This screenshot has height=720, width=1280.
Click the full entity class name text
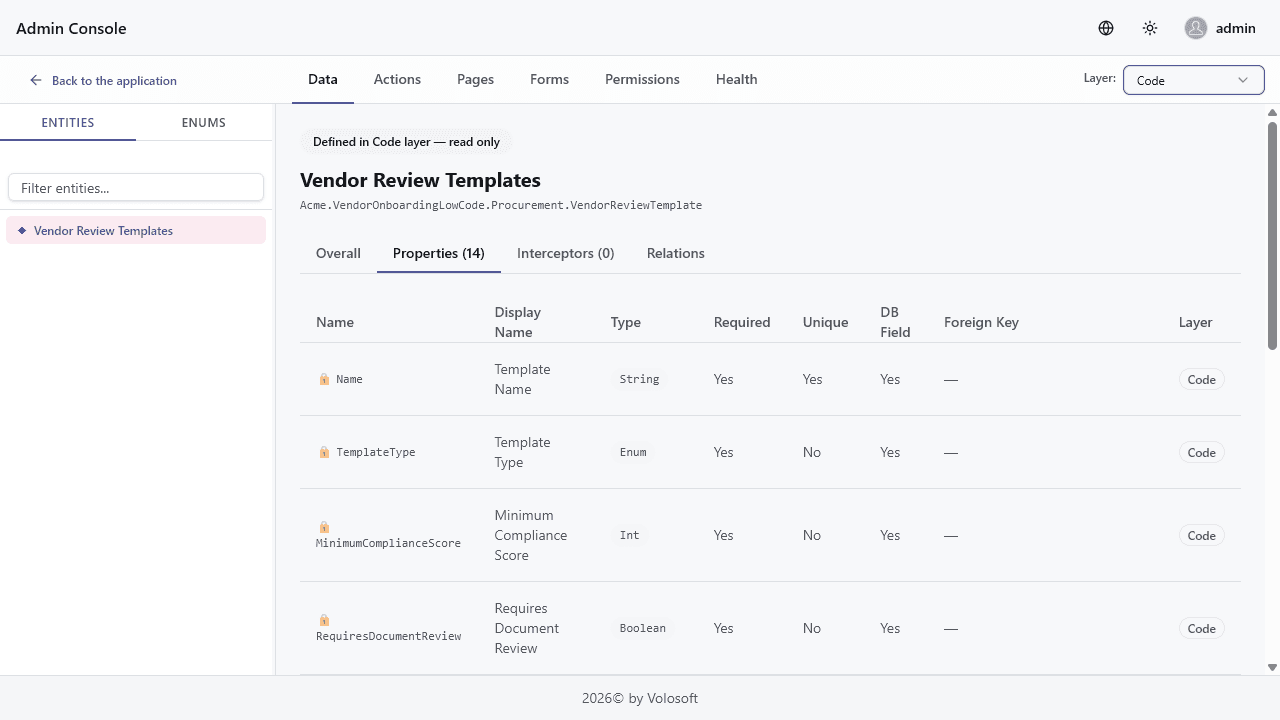(x=501, y=205)
